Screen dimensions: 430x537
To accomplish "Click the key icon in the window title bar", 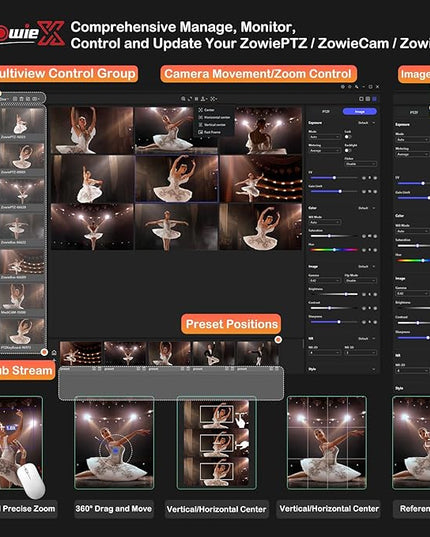I will coord(356,87).
